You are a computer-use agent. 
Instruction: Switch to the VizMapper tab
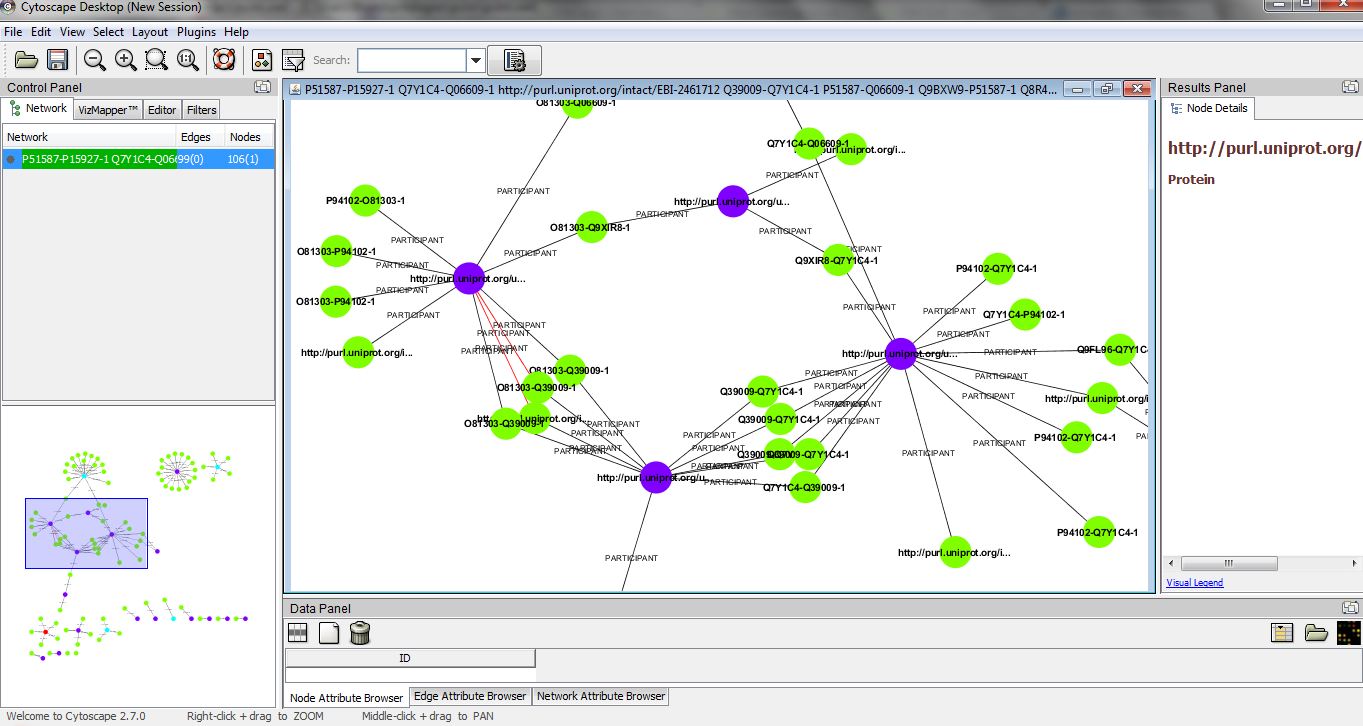tap(108, 110)
